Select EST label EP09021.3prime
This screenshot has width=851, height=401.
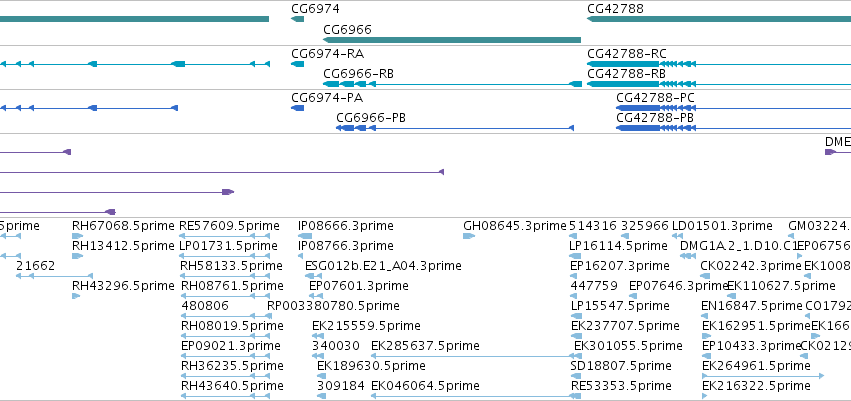(x=231, y=346)
